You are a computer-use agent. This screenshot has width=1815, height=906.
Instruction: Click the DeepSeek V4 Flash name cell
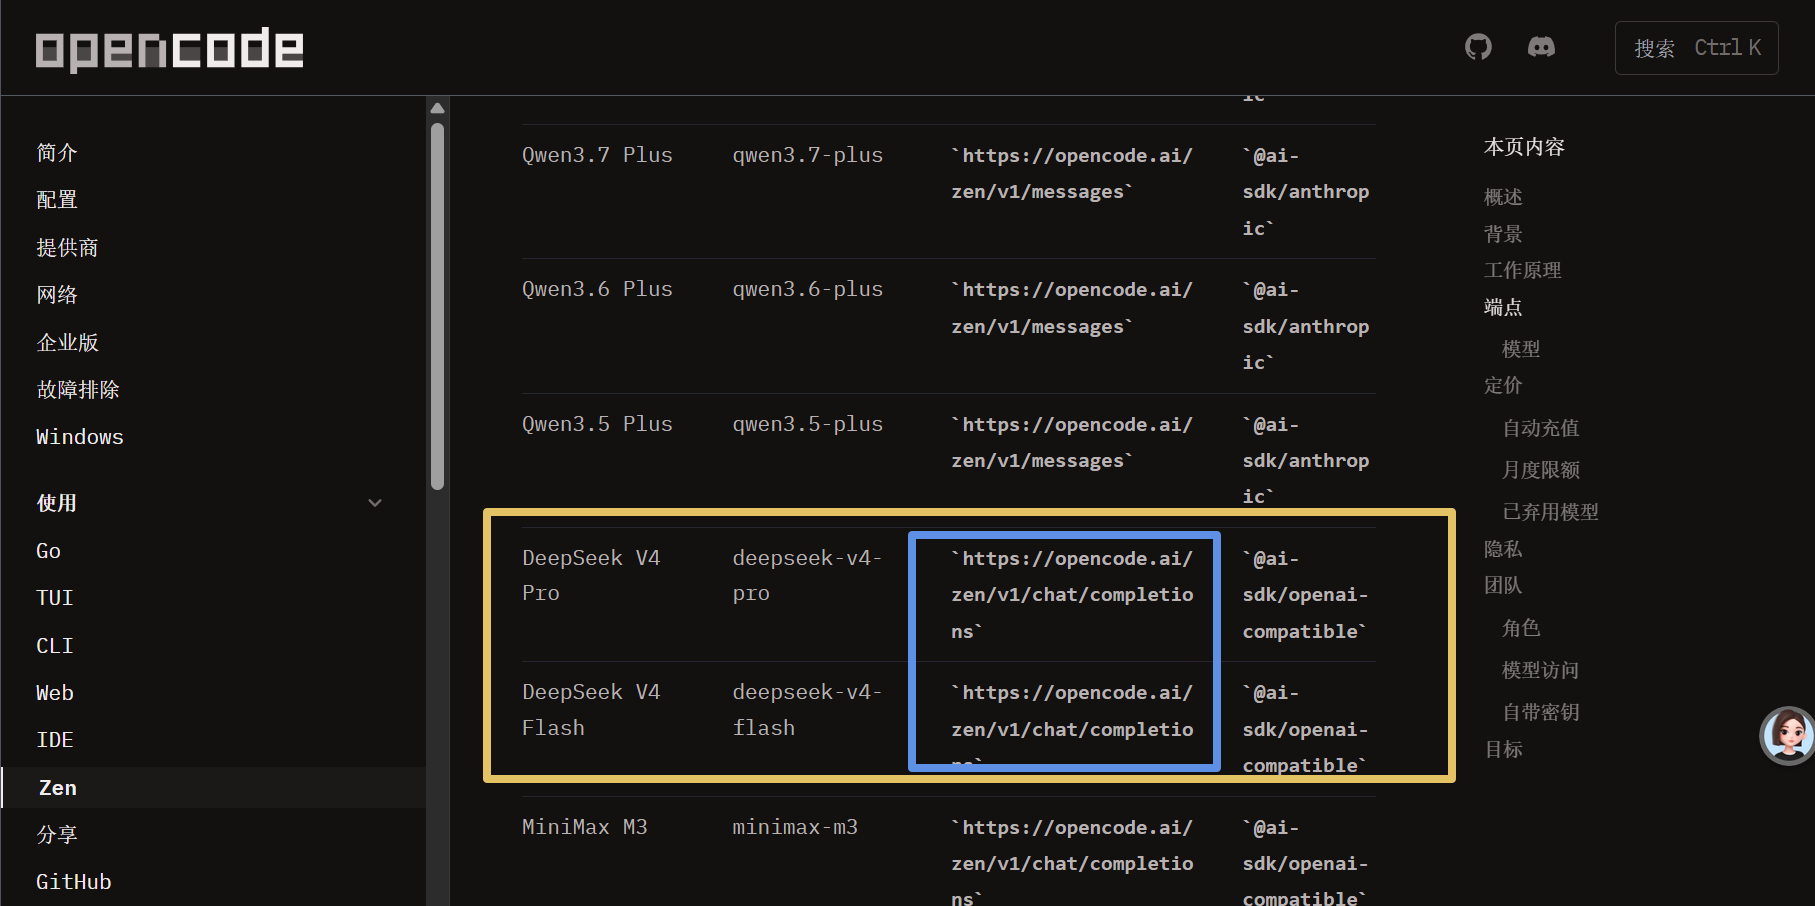591,710
